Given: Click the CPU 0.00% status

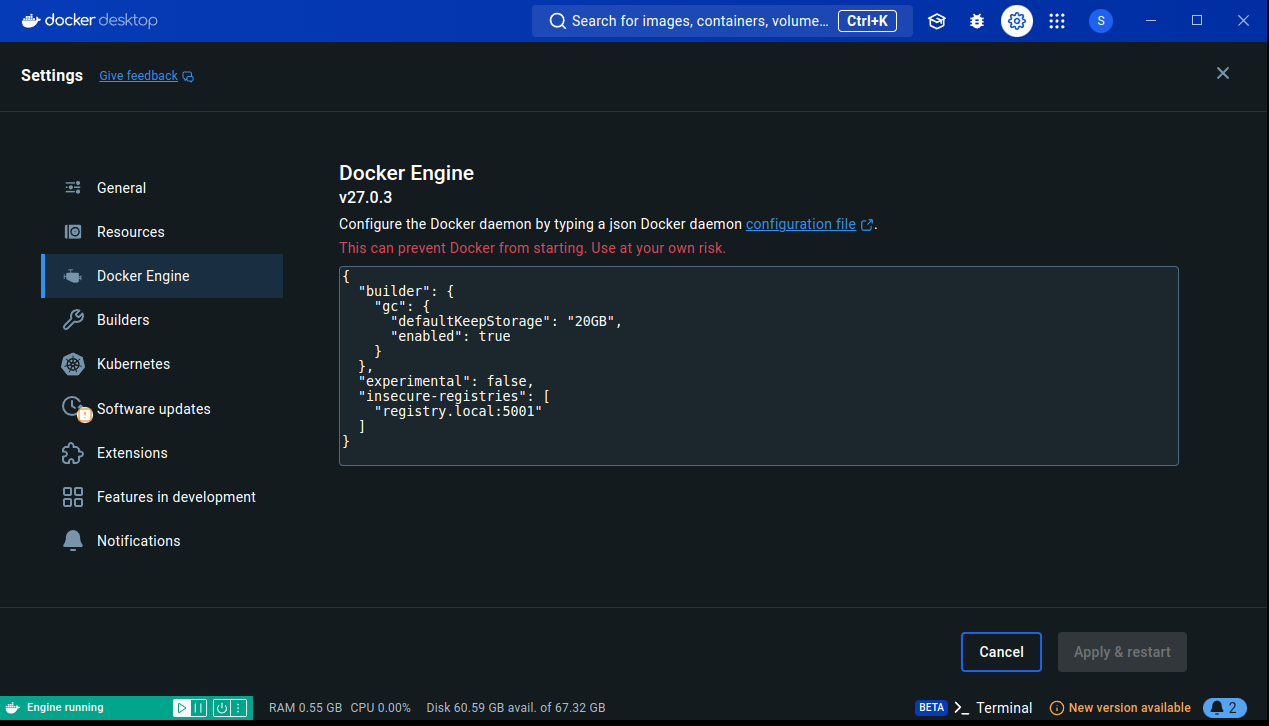Looking at the screenshot, I should 380,708.
